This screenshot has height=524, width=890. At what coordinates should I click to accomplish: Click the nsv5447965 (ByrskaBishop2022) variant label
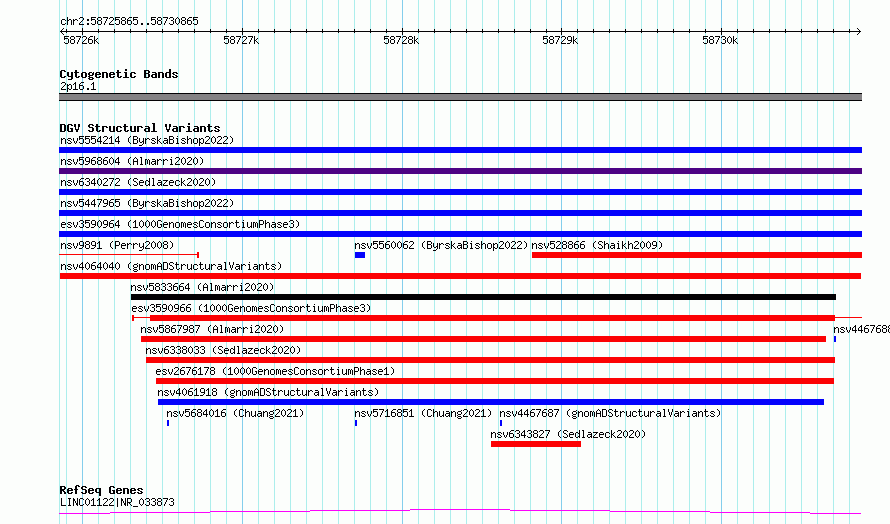click(147, 203)
